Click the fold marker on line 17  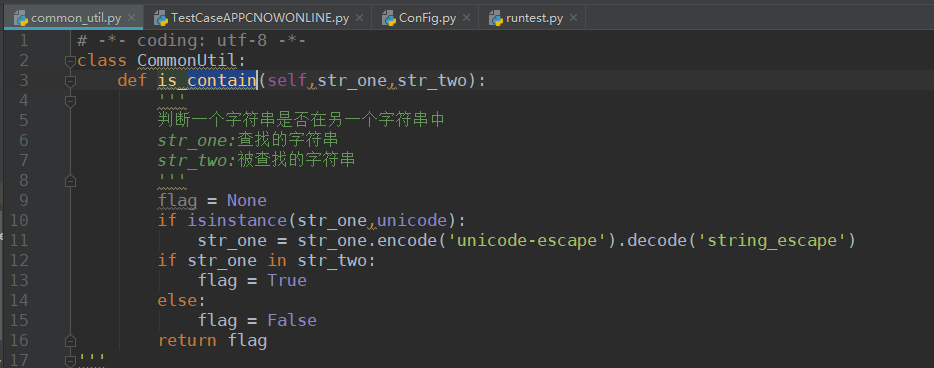(x=70, y=360)
